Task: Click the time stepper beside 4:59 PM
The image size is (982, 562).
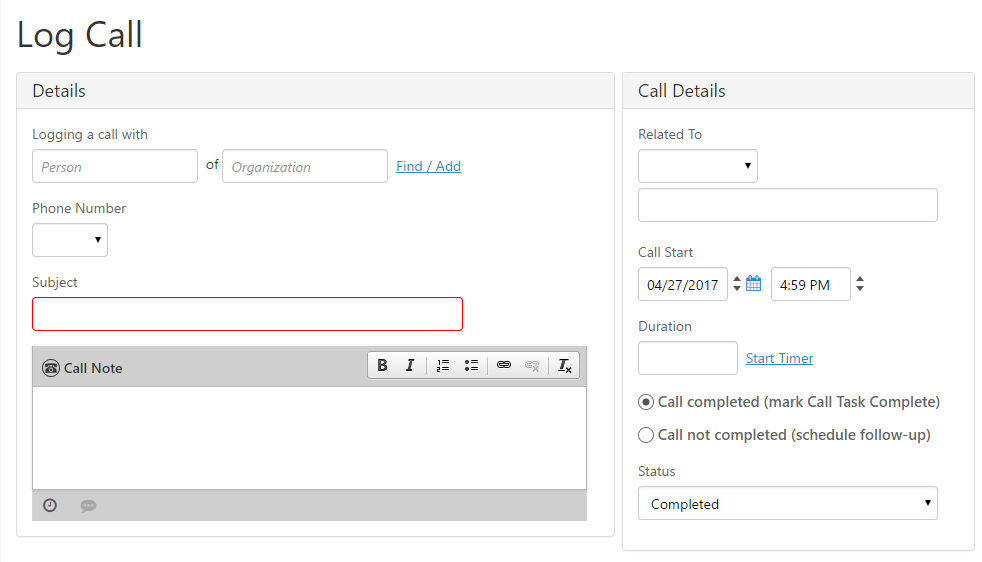Action: pyautogui.click(x=860, y=284)
